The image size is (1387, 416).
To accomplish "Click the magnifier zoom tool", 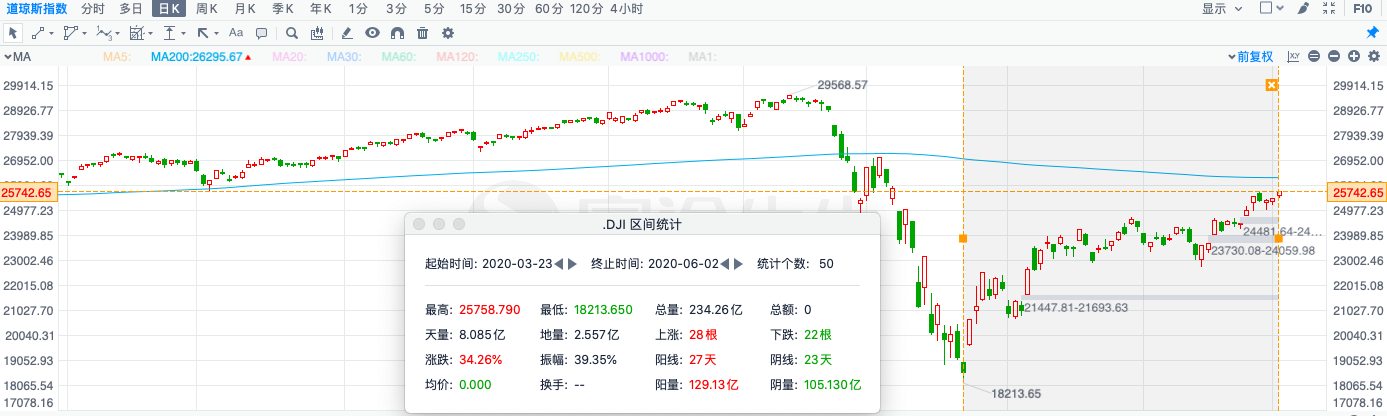I will click(292, 33).
